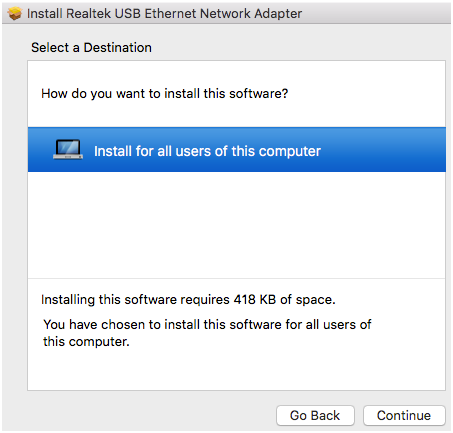Click the 418 KB space requirement text

pyautogui.click(x=188, y=299)
